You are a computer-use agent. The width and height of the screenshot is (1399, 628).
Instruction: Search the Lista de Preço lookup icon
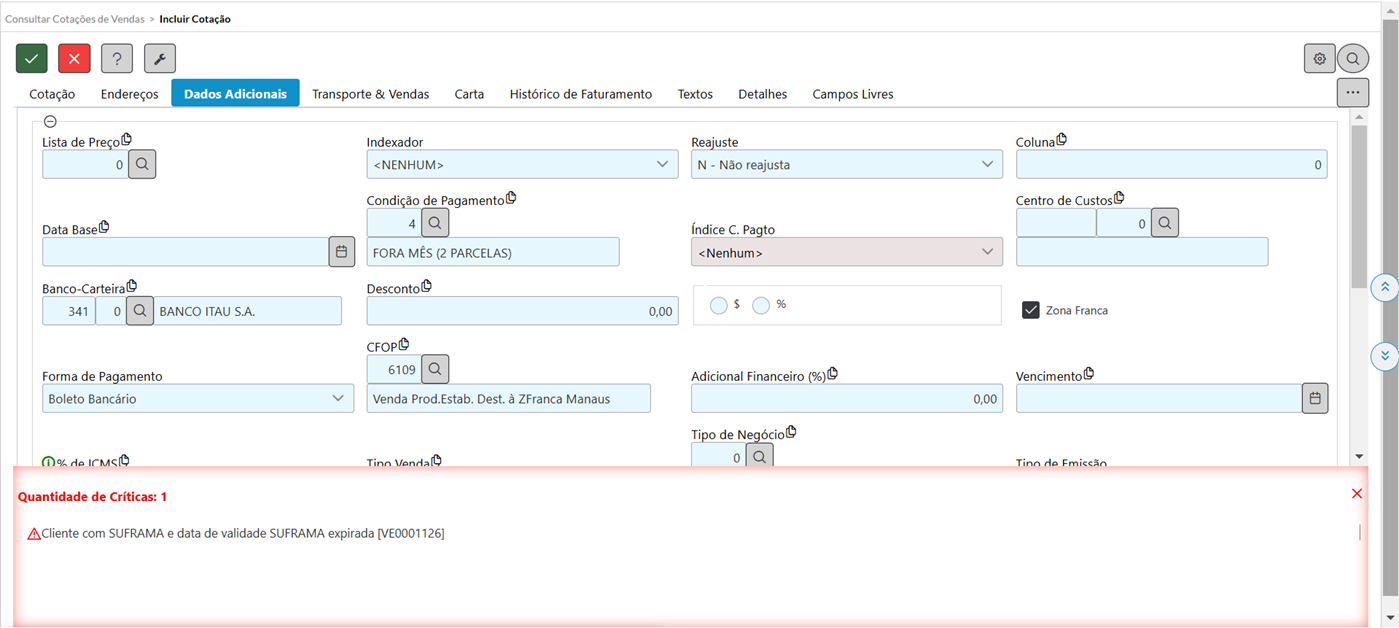pos(142,164)
